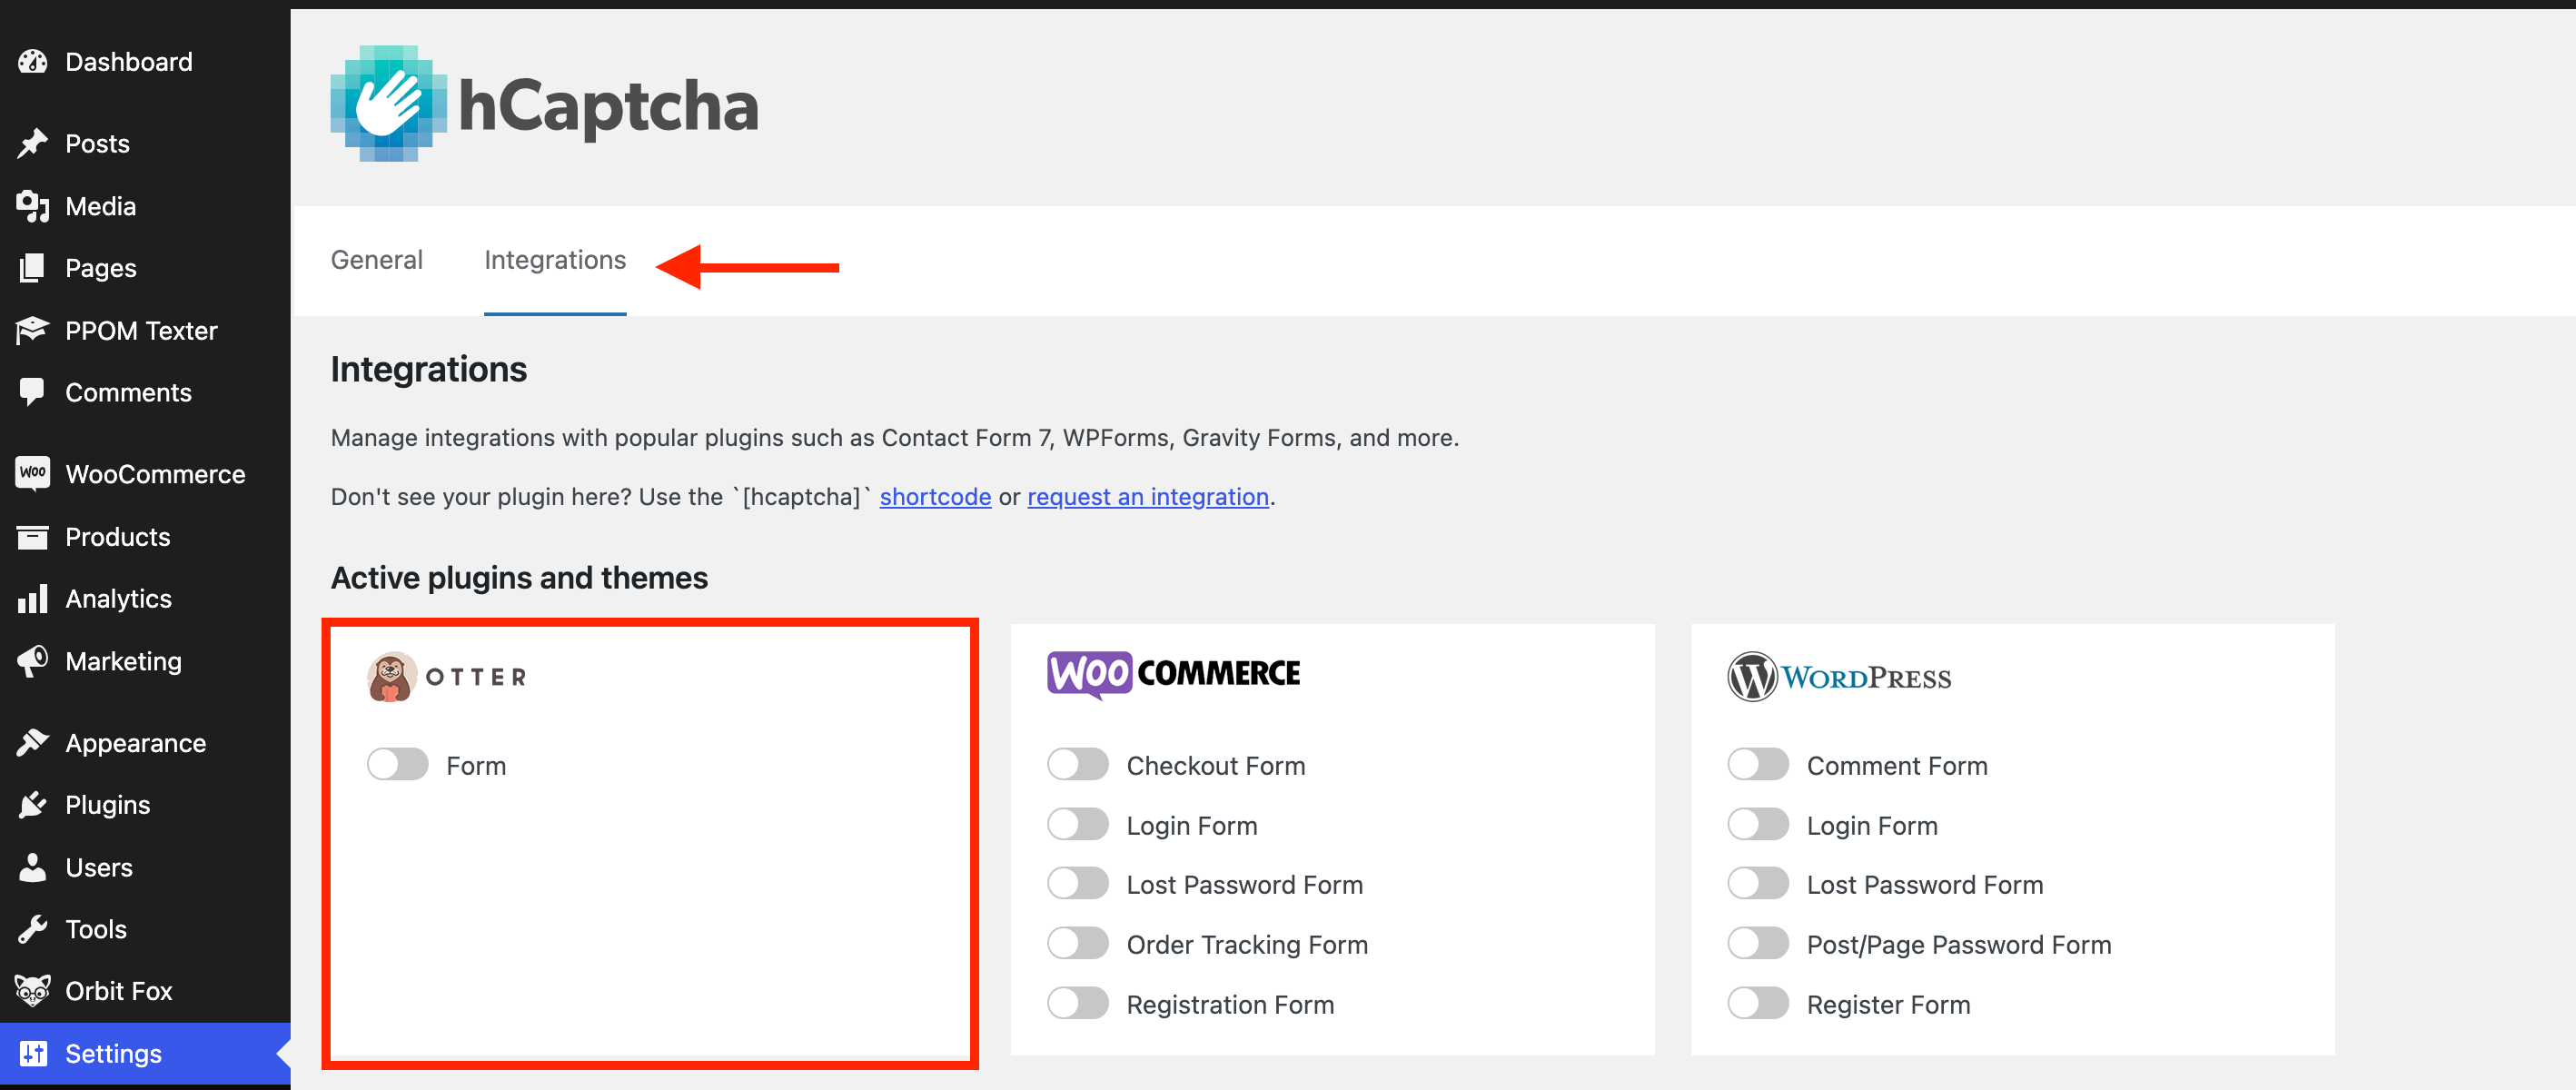This screenshot has height=1090, width=2576.
Task: Toggle WooCommerce Checkout Form on
Action: (1077, 765)
